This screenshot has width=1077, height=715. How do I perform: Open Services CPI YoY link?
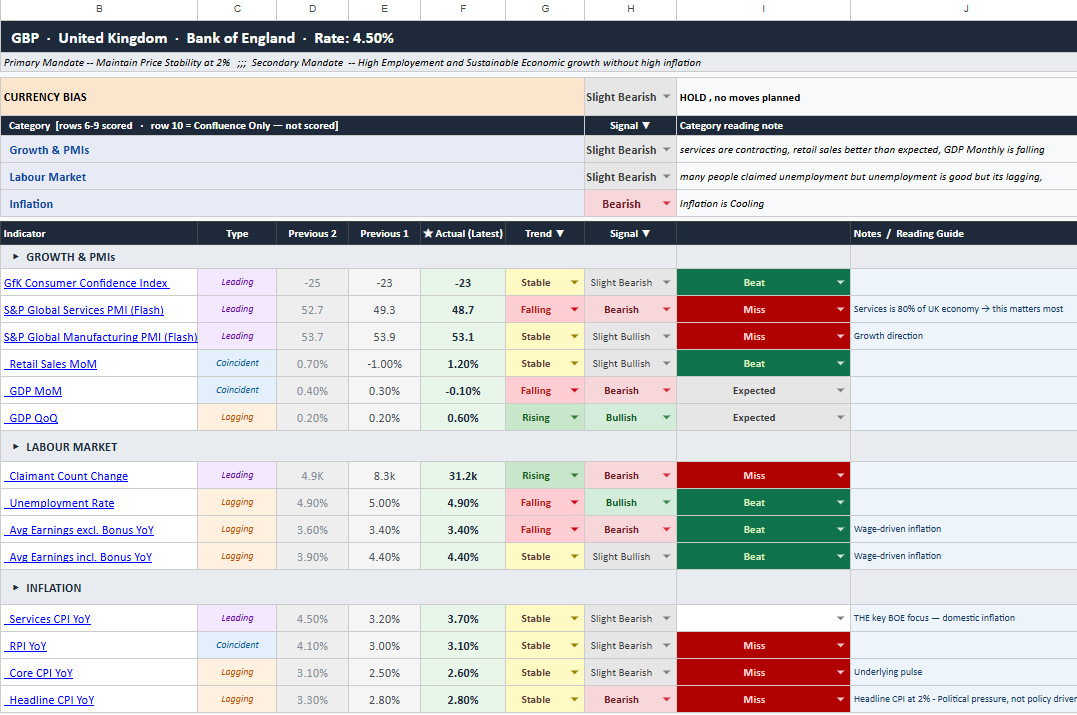pos(49,619)
